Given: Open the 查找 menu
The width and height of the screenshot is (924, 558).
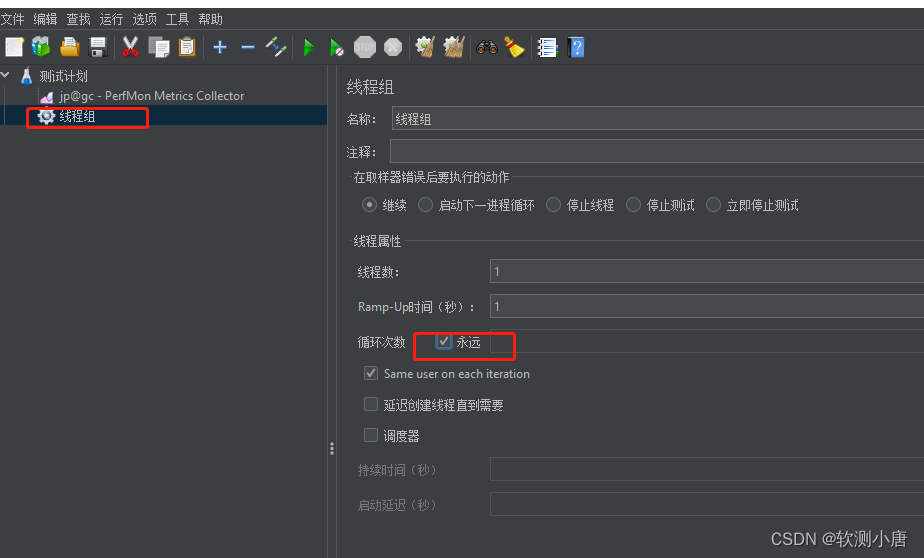Looking at the screenshot, I should [x=78, y=19].
